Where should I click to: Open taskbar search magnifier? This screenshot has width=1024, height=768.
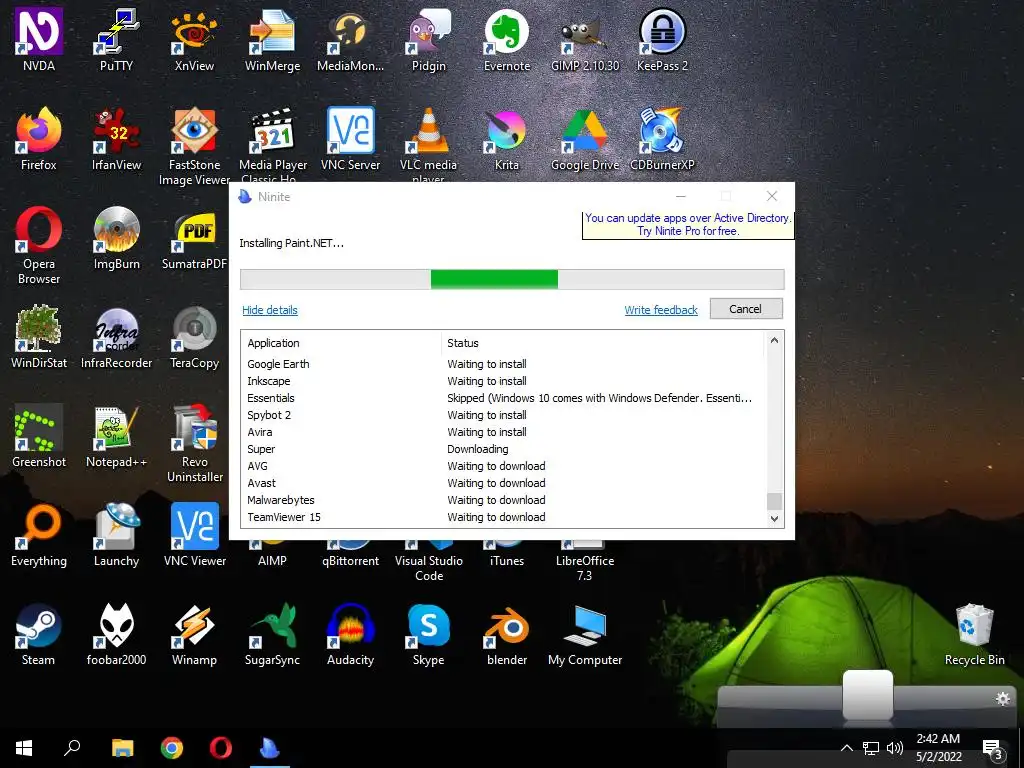pyautogui.click(x=72, y=748)
